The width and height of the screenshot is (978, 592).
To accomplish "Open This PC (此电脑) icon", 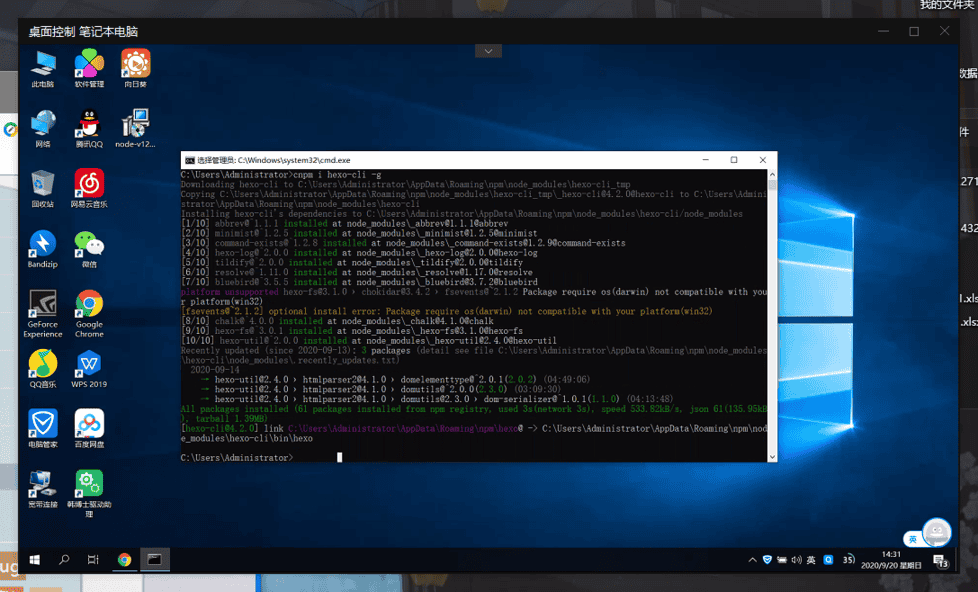I will 42,64.
